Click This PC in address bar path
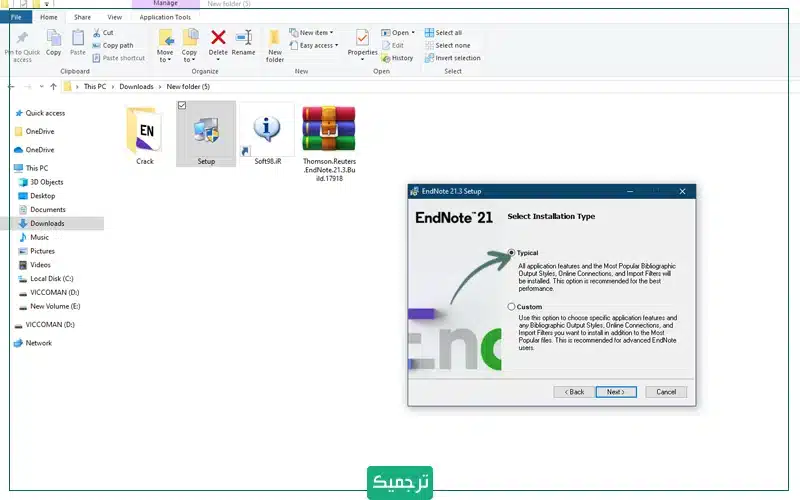 [x=95, y=87]
